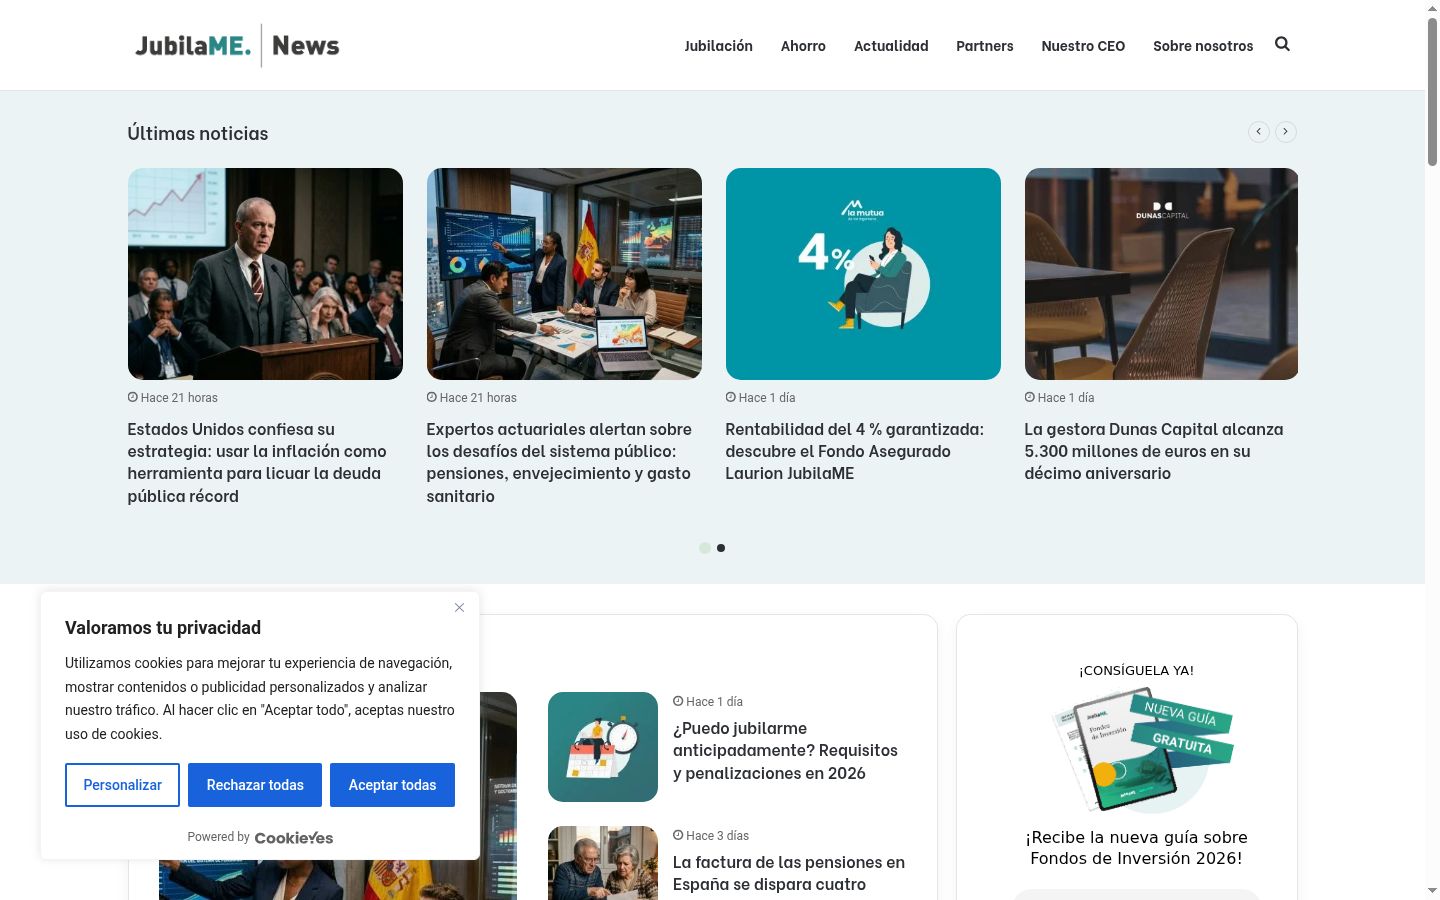Open the CookieYes powered-by logo
Image resolution: width=1440 pixels, height=900 pixels.
[x=294, y=838]
